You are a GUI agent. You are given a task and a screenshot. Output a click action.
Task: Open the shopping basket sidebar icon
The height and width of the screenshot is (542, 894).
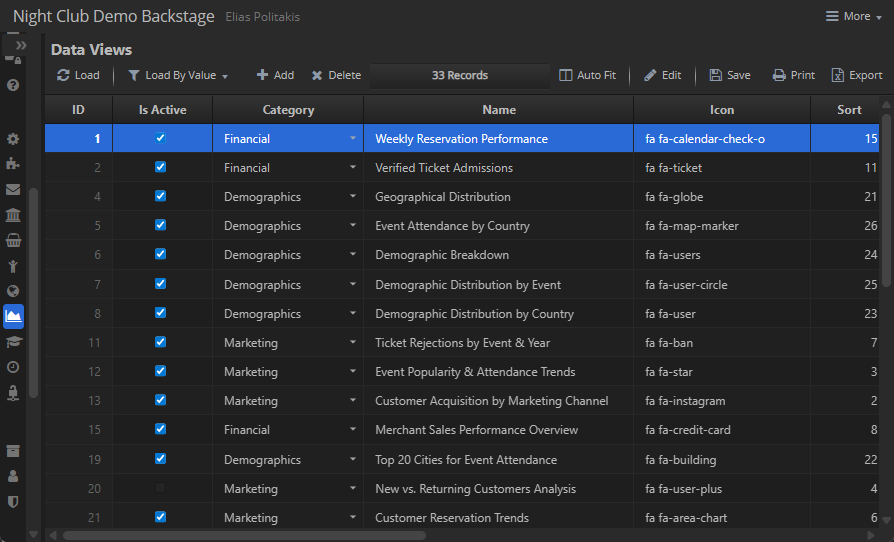[x=13, y=240]
